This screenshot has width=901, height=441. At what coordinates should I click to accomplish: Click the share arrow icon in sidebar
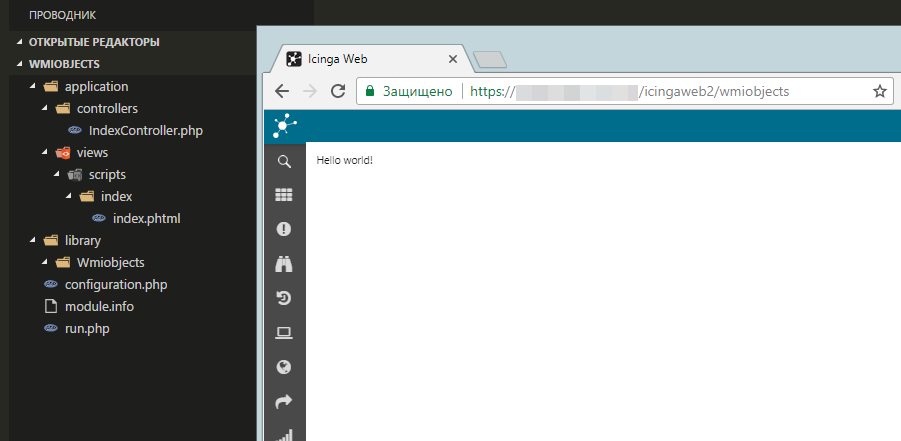tap(284, 401)
